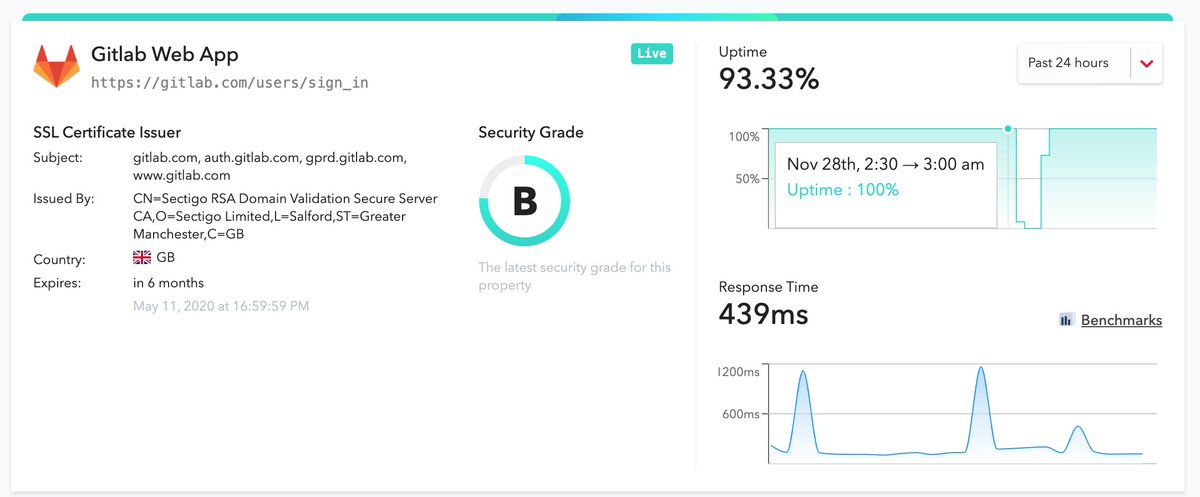Click the Security Grade heading

pos(530,132)
